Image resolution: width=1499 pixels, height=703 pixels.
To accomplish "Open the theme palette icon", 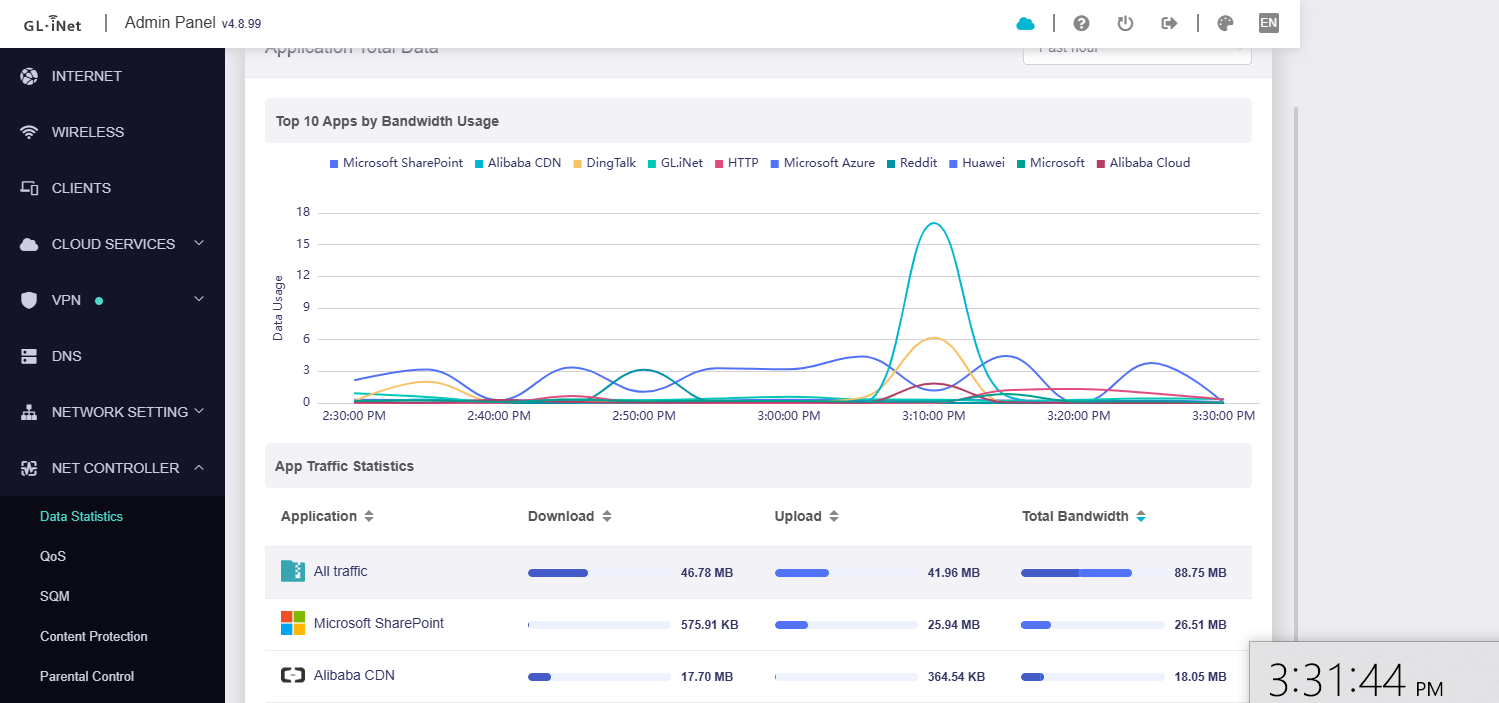I will click(1225, 23).
